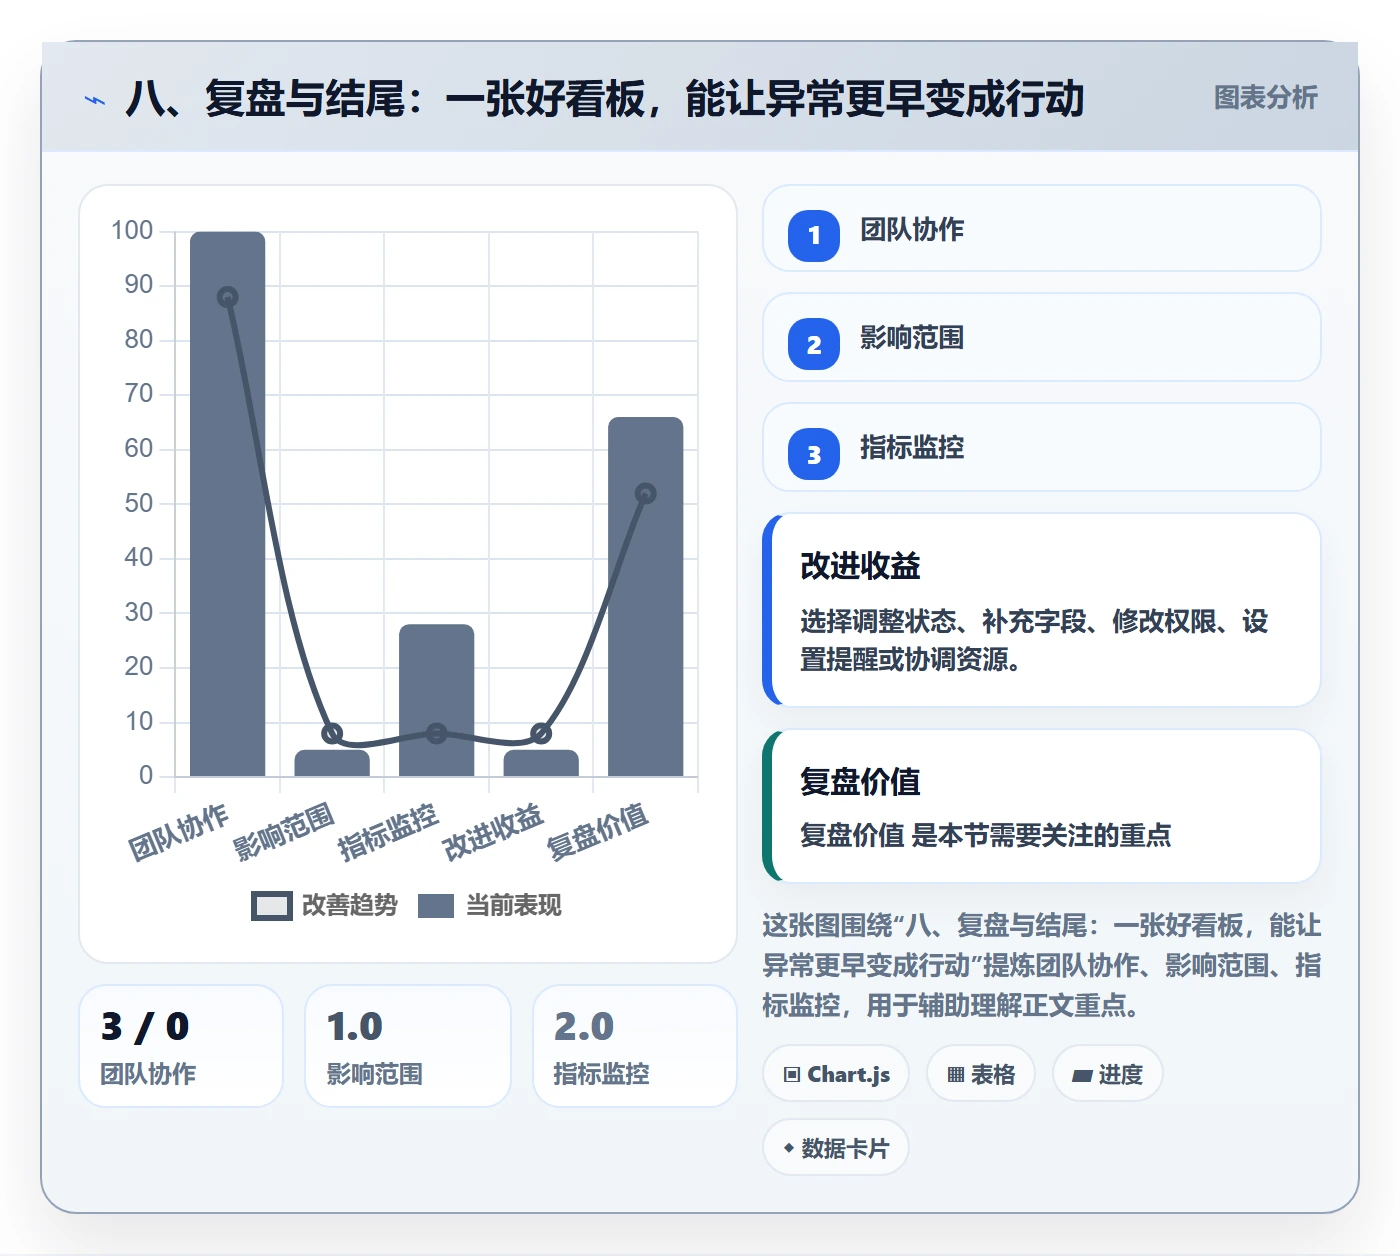Viewport: 1400px width, 1256px height.
Task: Toggle the 当前表现 legend swatch
Action: click(436, 906)
